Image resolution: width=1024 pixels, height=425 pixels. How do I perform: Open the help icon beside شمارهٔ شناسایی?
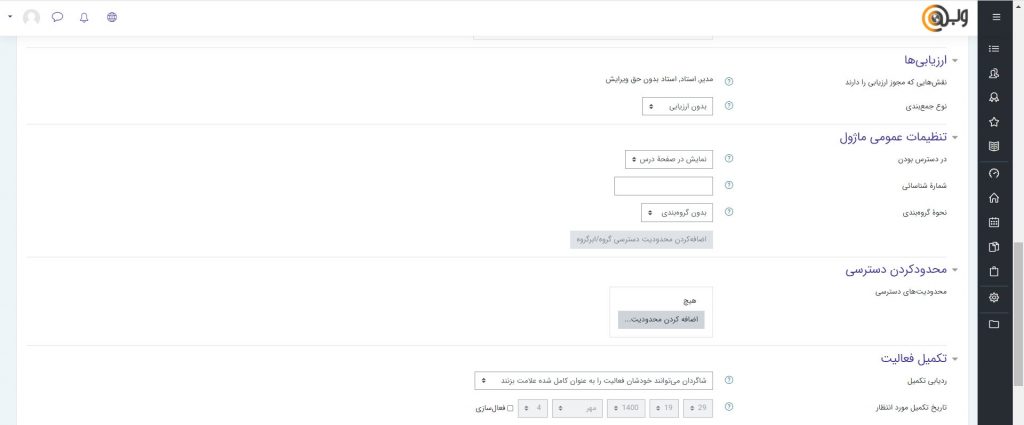click(x=729, y=185)
